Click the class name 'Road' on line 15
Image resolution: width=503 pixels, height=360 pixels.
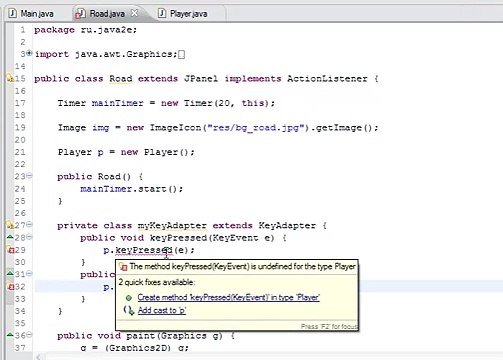click(x=121, y=79)
